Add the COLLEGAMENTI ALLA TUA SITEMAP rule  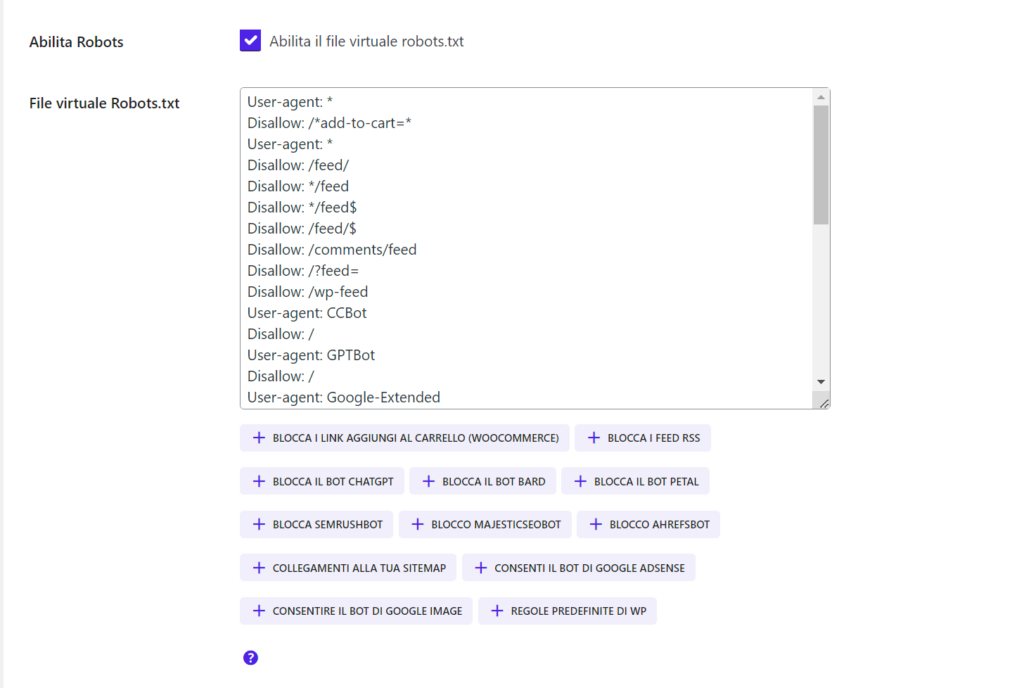[x=348, y=567]
